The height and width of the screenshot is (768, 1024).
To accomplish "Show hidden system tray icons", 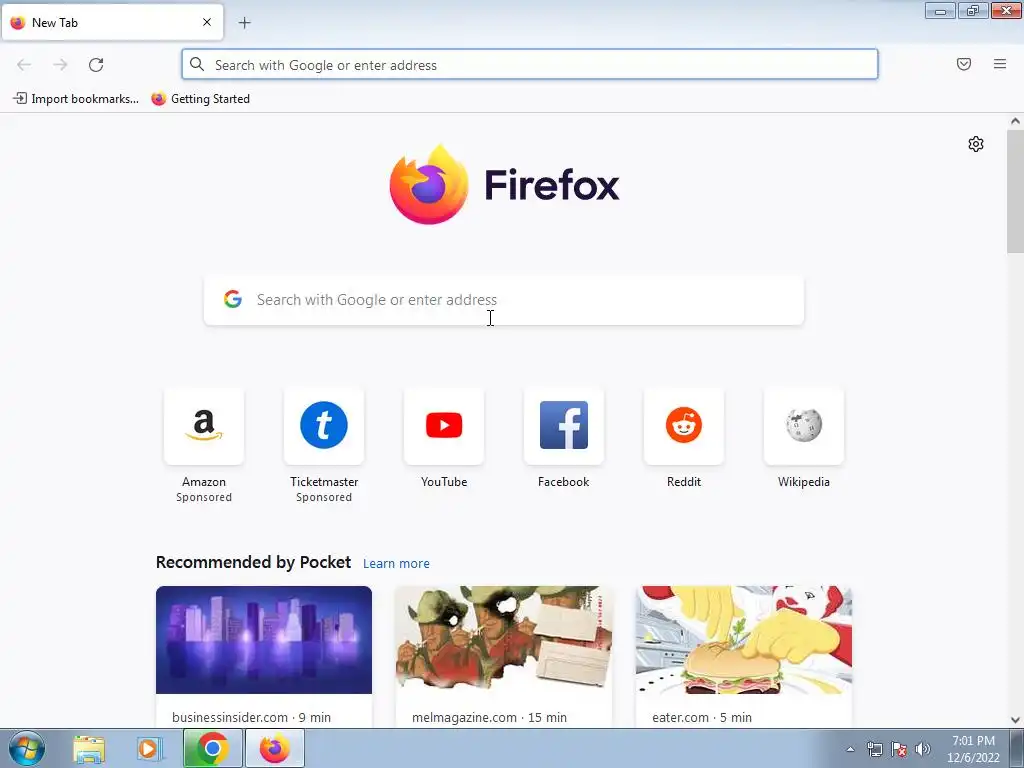I will pos(850,750).
